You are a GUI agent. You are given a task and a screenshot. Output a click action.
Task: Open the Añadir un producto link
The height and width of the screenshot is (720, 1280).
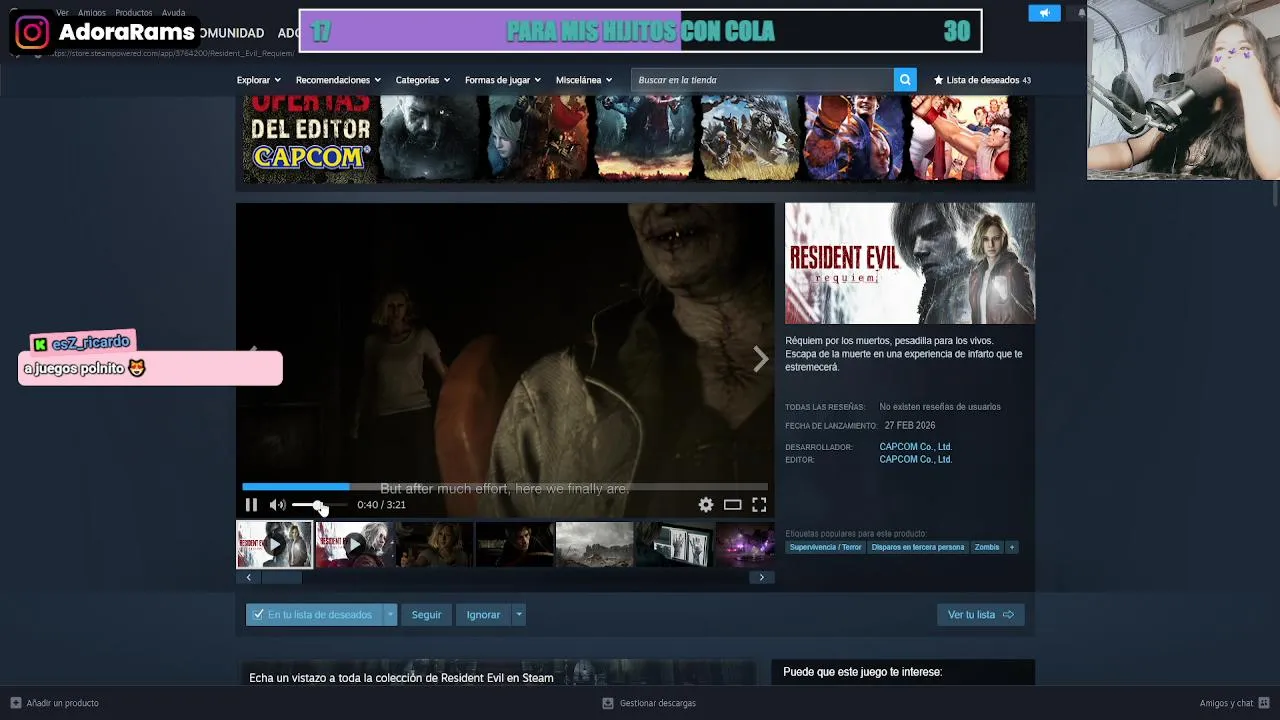coord(54,703)
